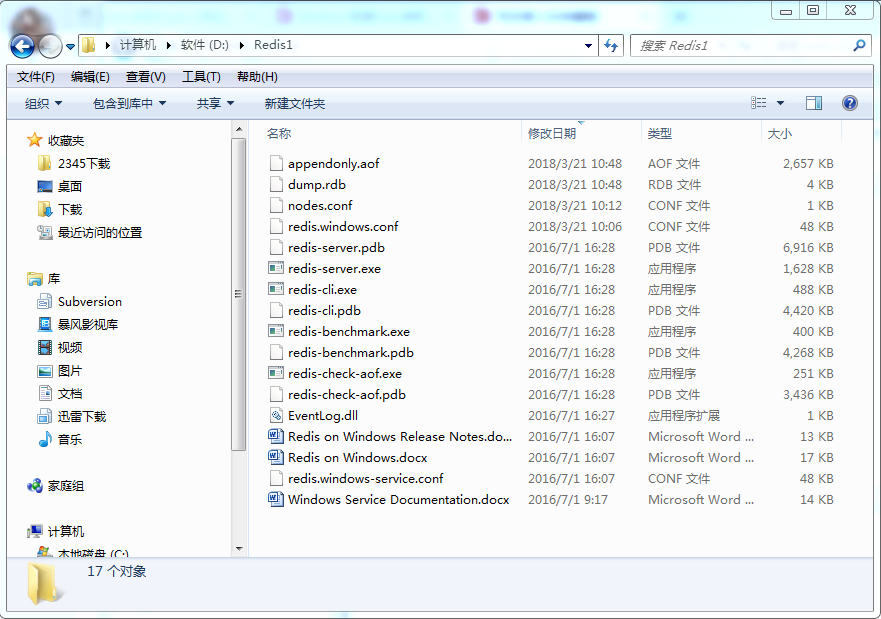Click the search magnifier icon
The height and width of the screenshot is (619, 881).
tap(859, 45)
